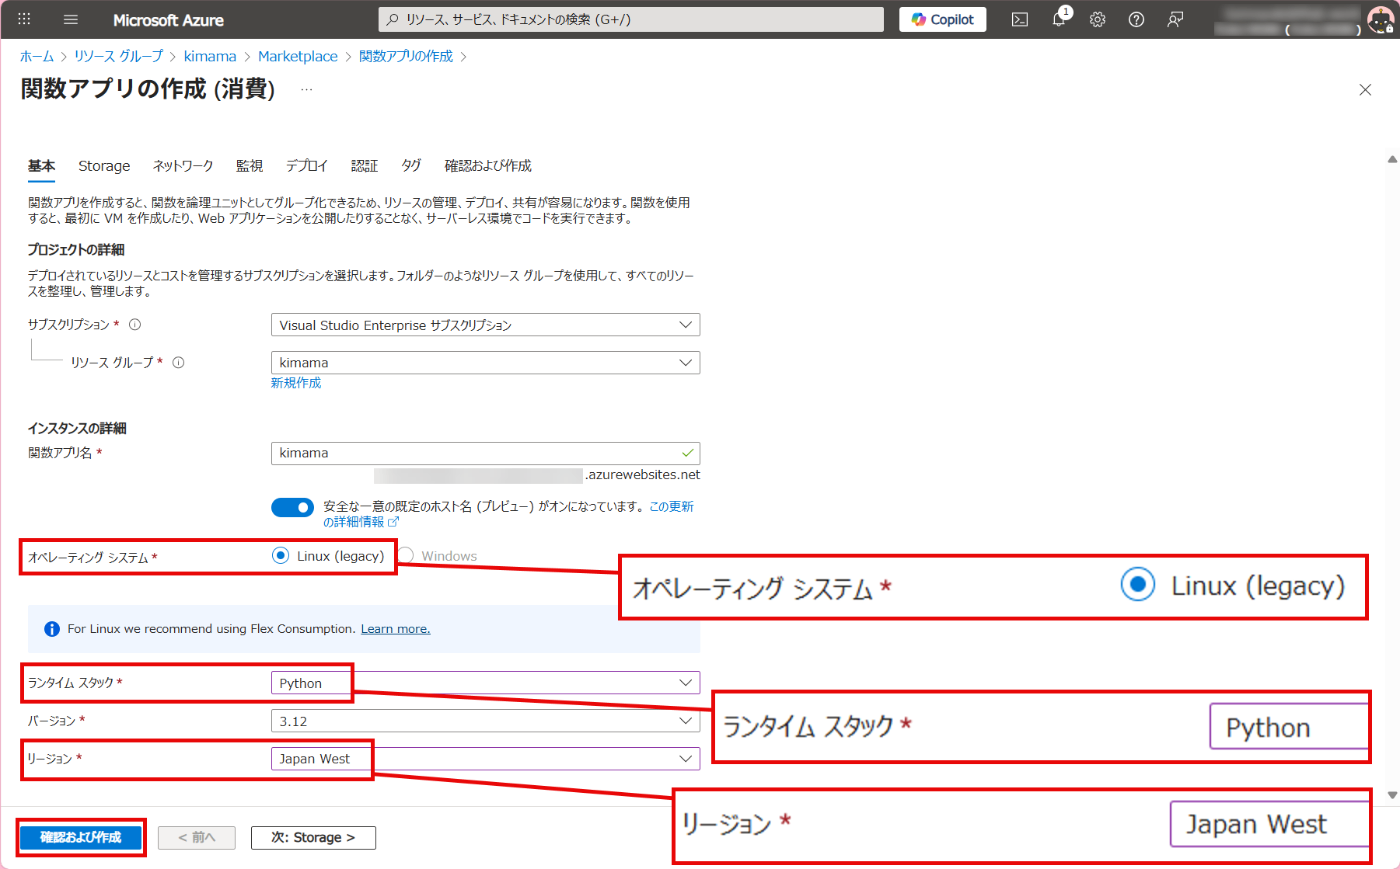1400x869 pixels.
Task: Click the < 前へ button
Action: pos(197,837)
